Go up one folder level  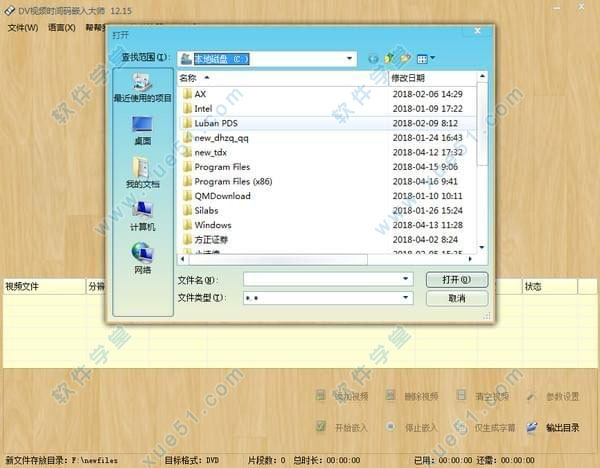tap(389, 59)
